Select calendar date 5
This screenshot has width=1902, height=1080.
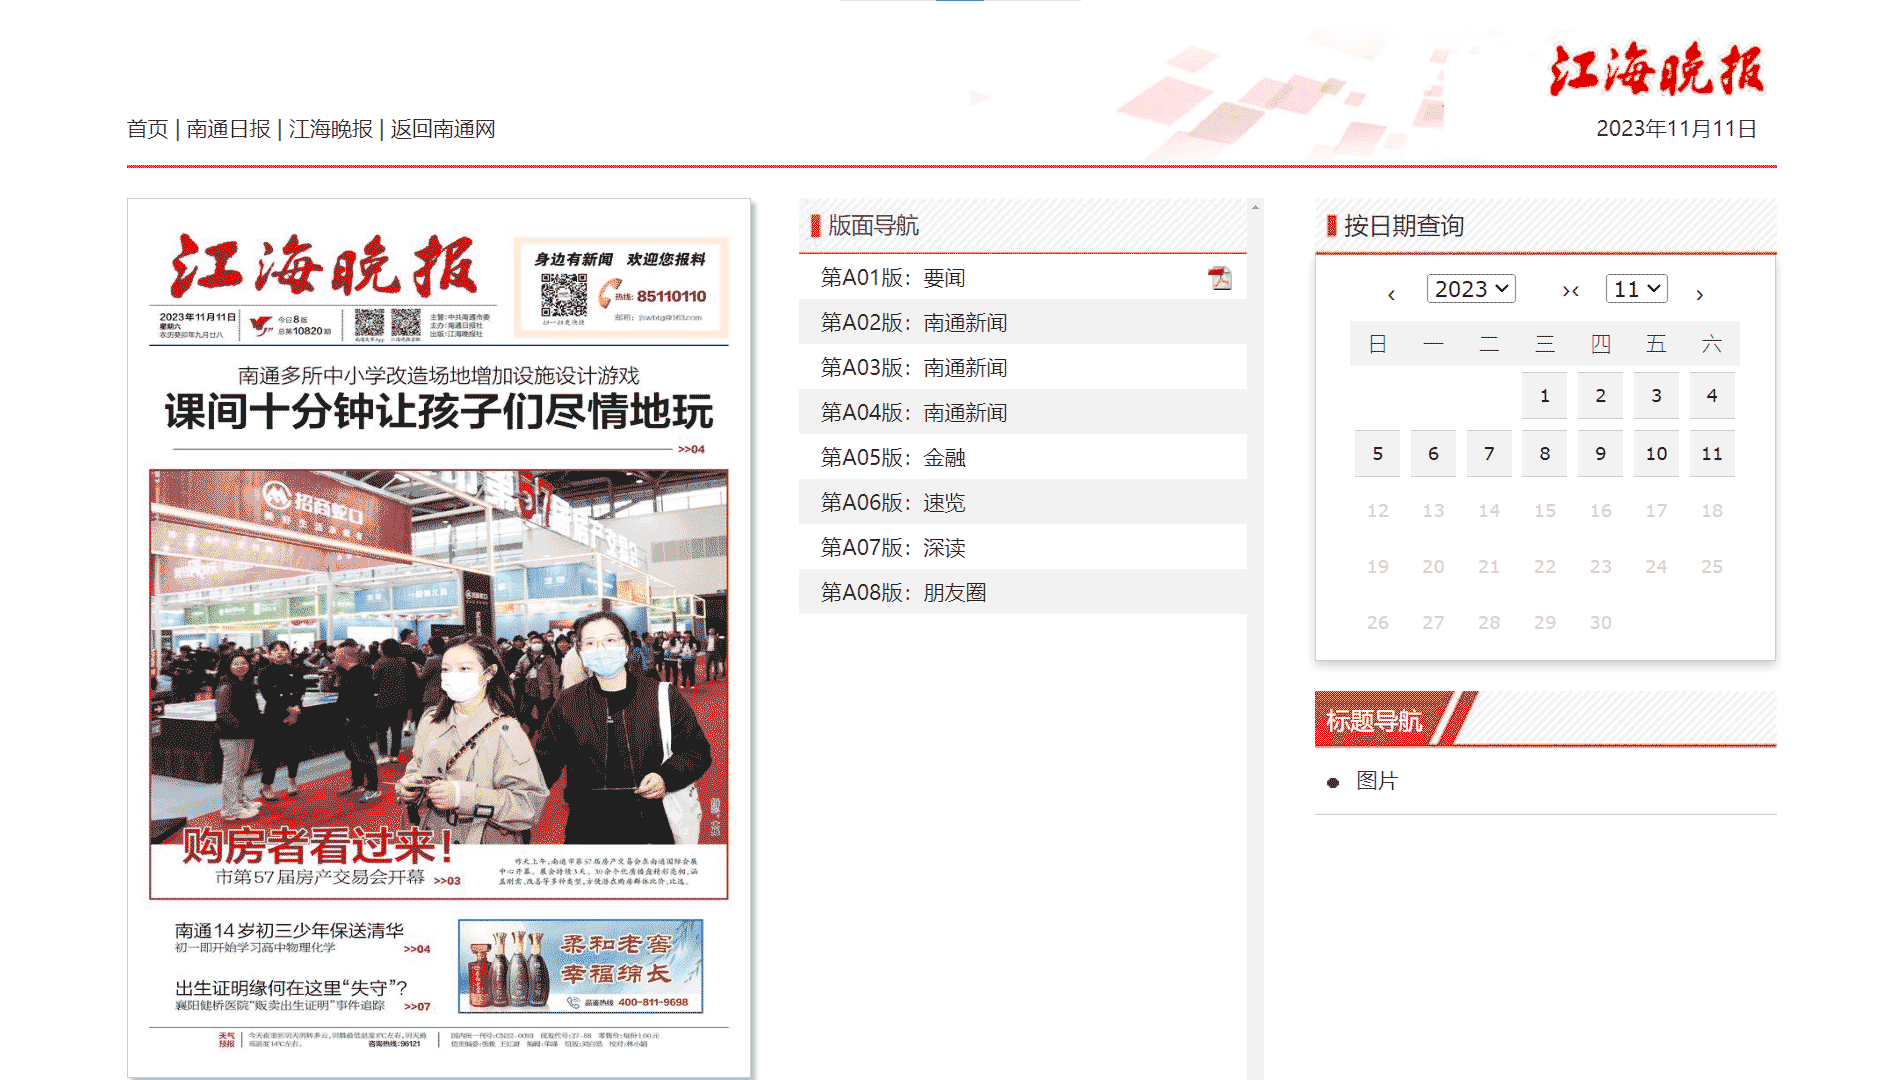(1378, 454)
